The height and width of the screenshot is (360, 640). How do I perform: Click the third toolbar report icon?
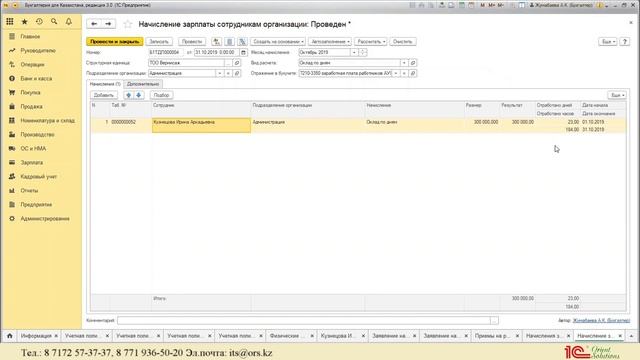[x=242, y=42]
